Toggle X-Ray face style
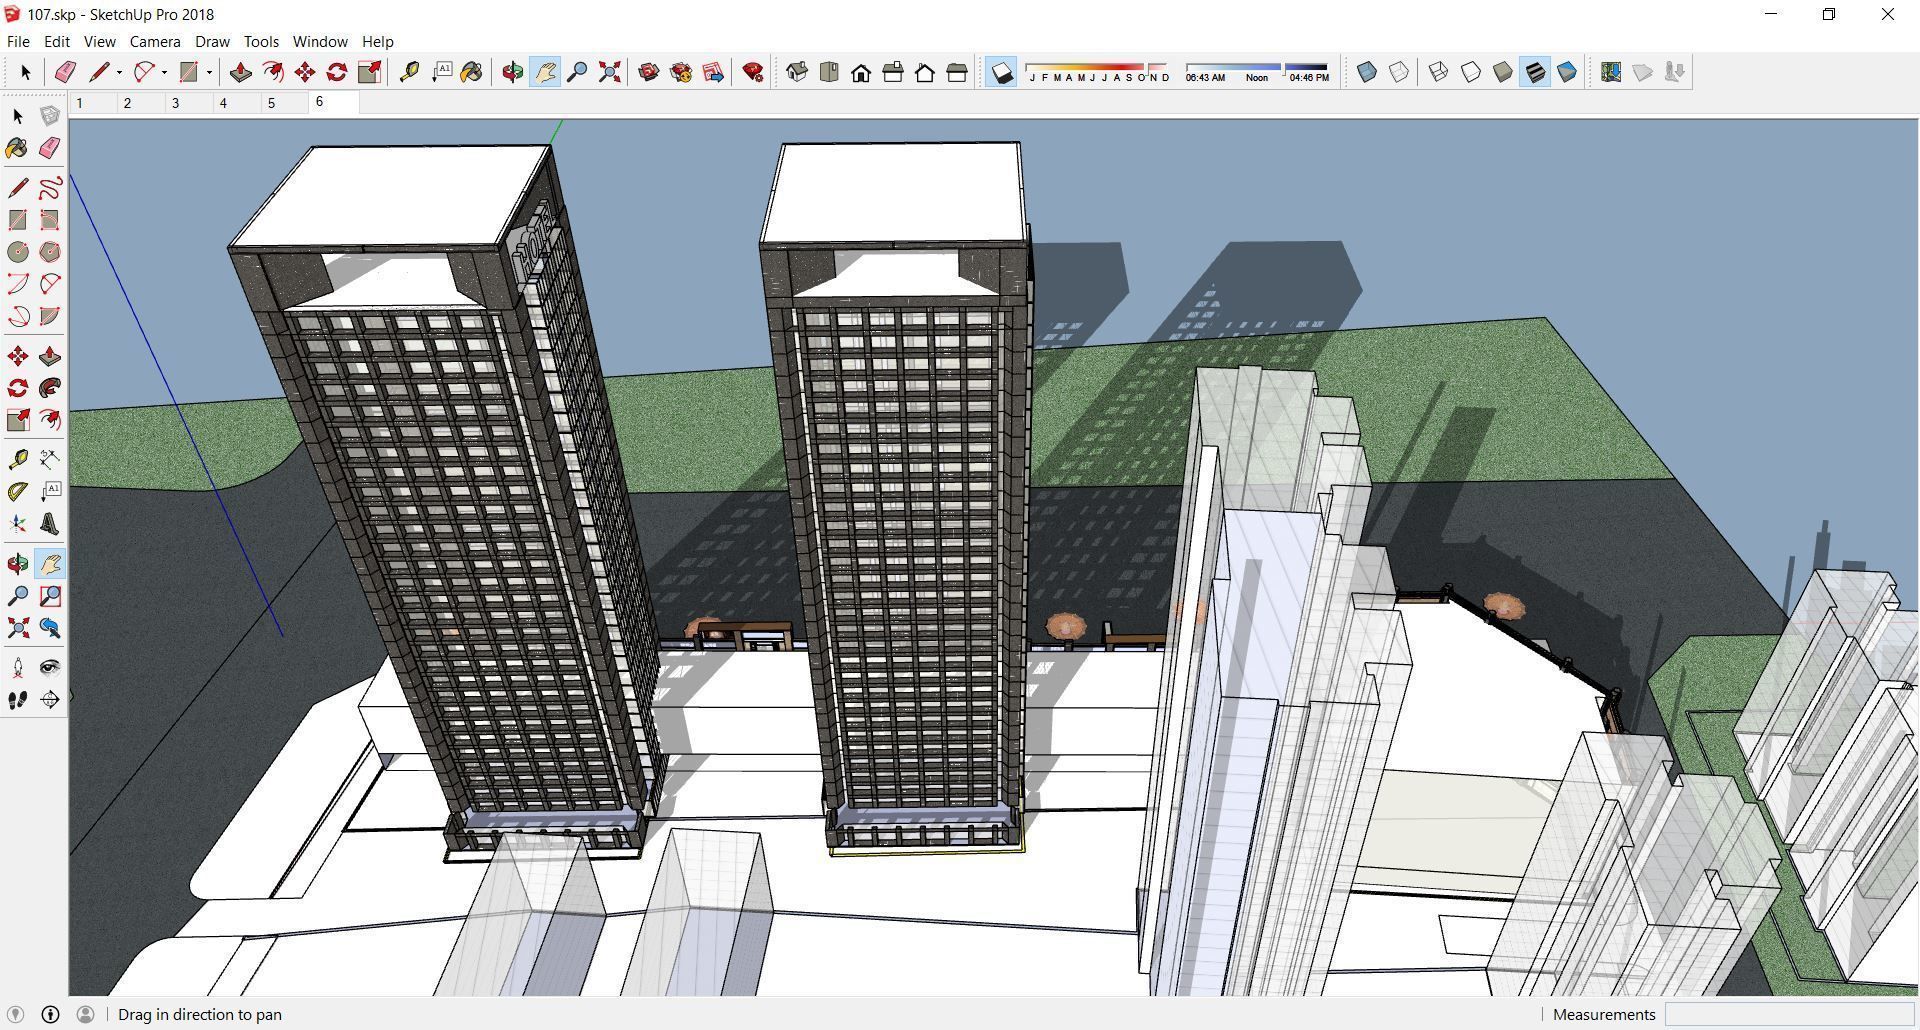Image resolution: width=1920 pixels, height=1030 pixels. pos(1367,72)
